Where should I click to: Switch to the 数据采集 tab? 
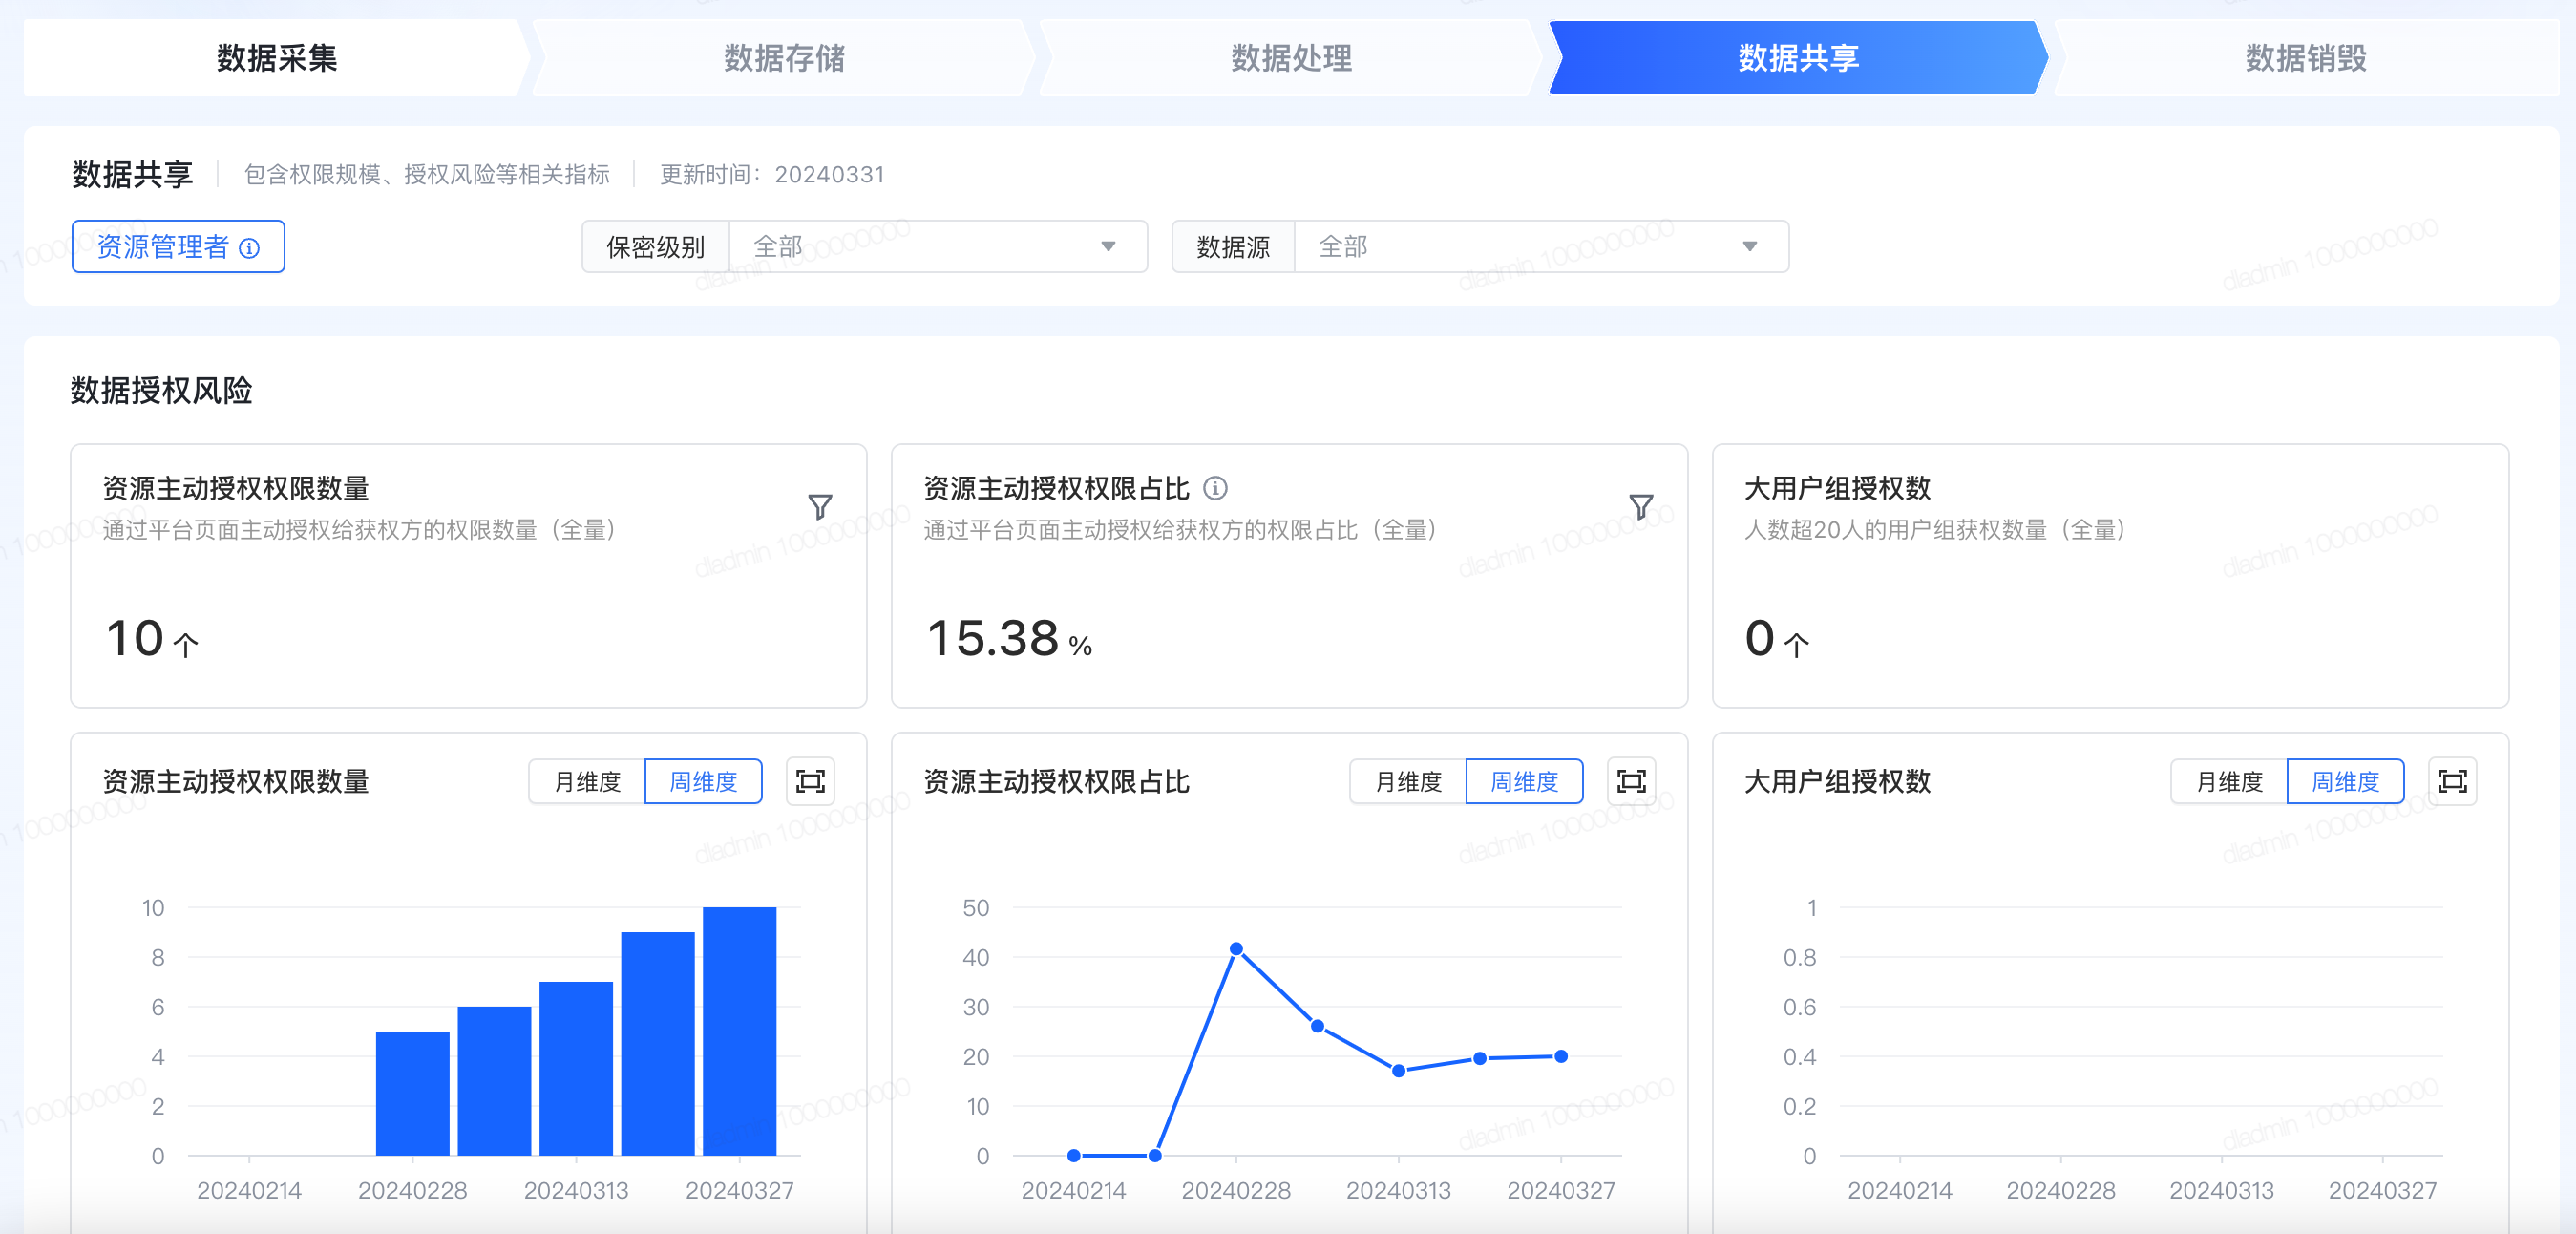pyautogui.click(x=277, y=58)
